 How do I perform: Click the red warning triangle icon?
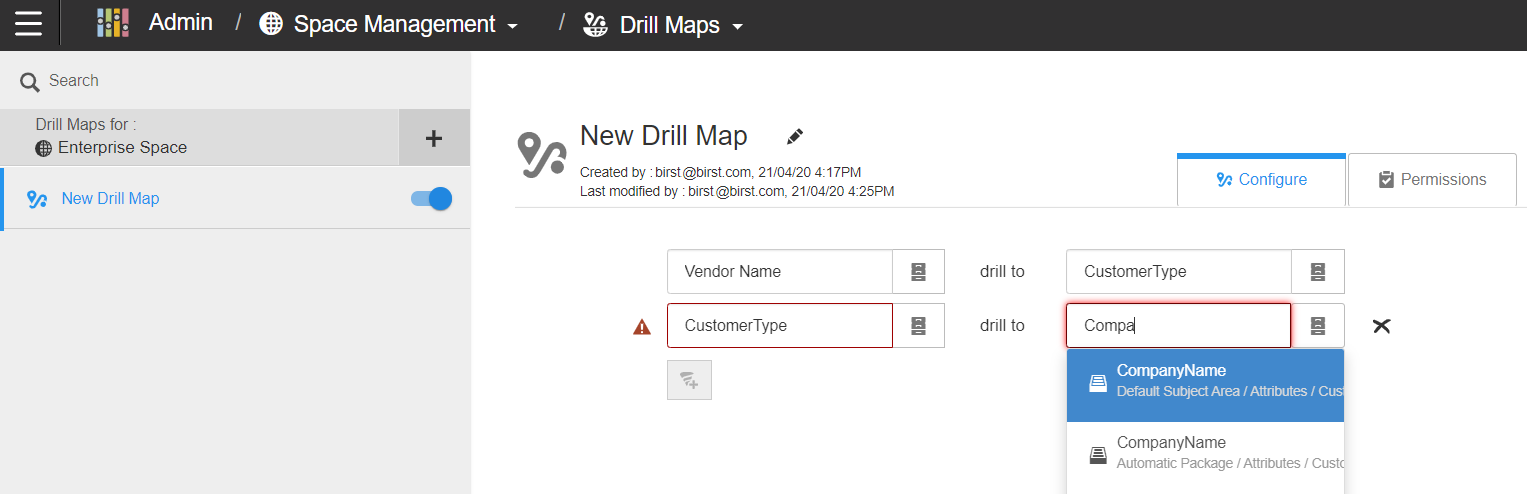tap(642, 326)
